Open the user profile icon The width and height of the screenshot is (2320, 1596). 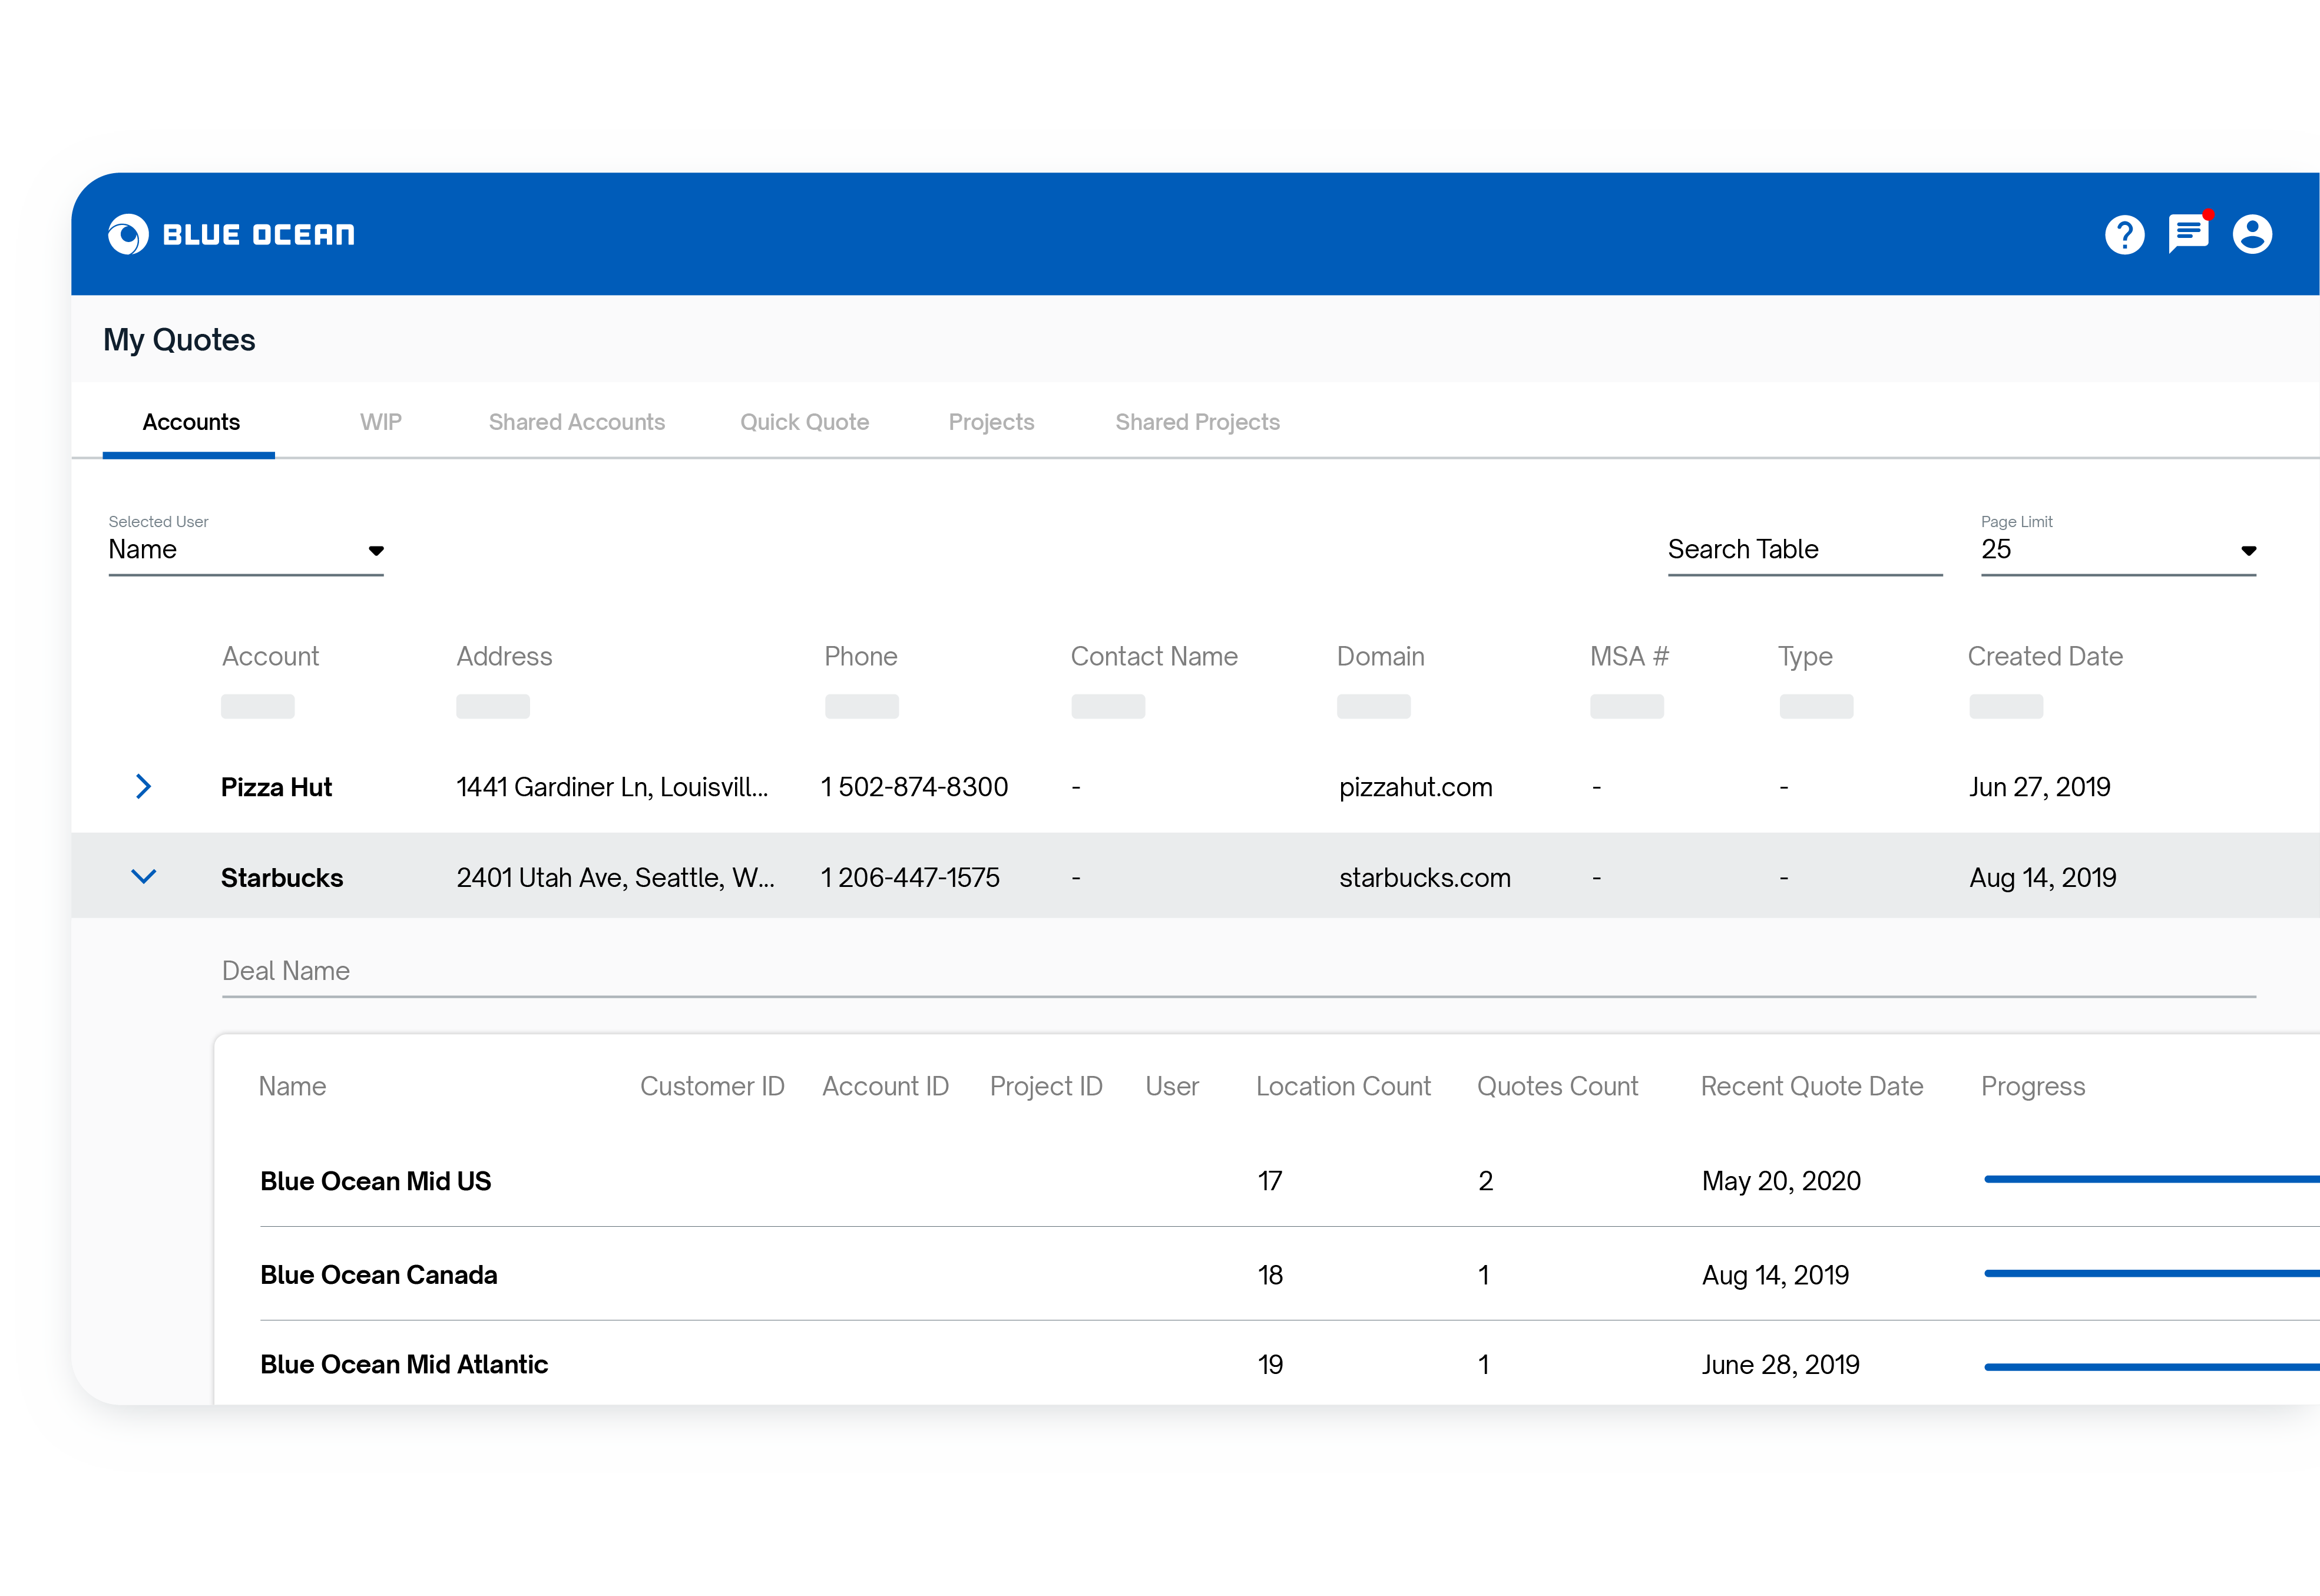(x=2252, y=235)
